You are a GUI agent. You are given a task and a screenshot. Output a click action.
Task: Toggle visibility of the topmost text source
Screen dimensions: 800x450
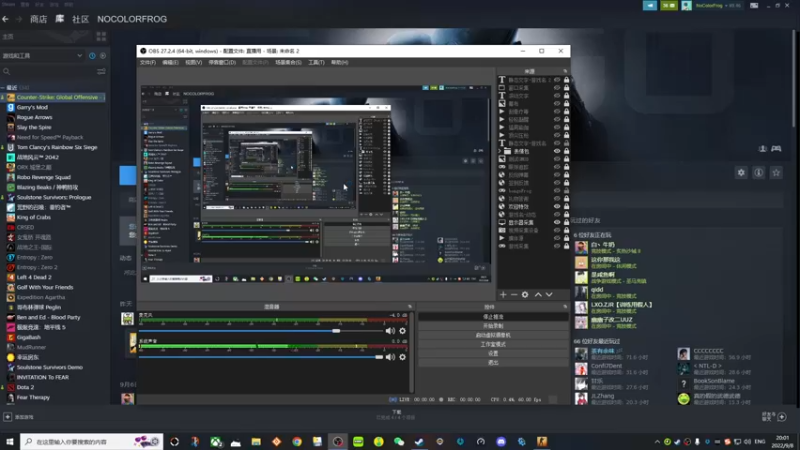[x=557, y=80]
